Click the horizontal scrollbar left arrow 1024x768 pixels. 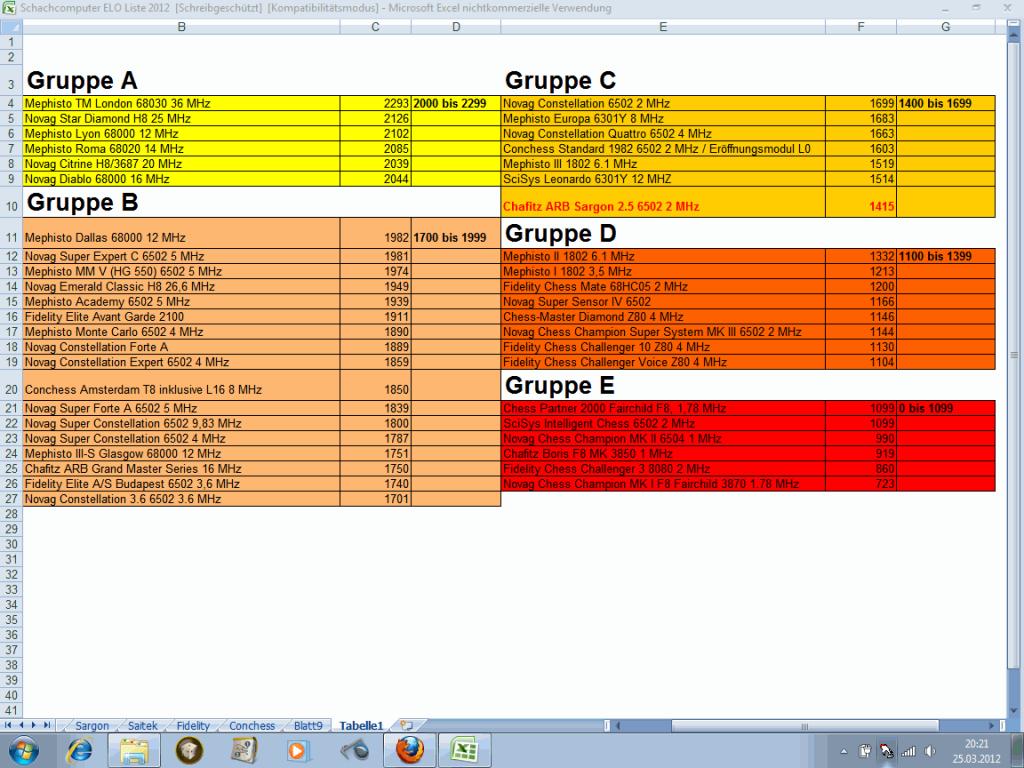pyautogui.click(x=618, y=726)
